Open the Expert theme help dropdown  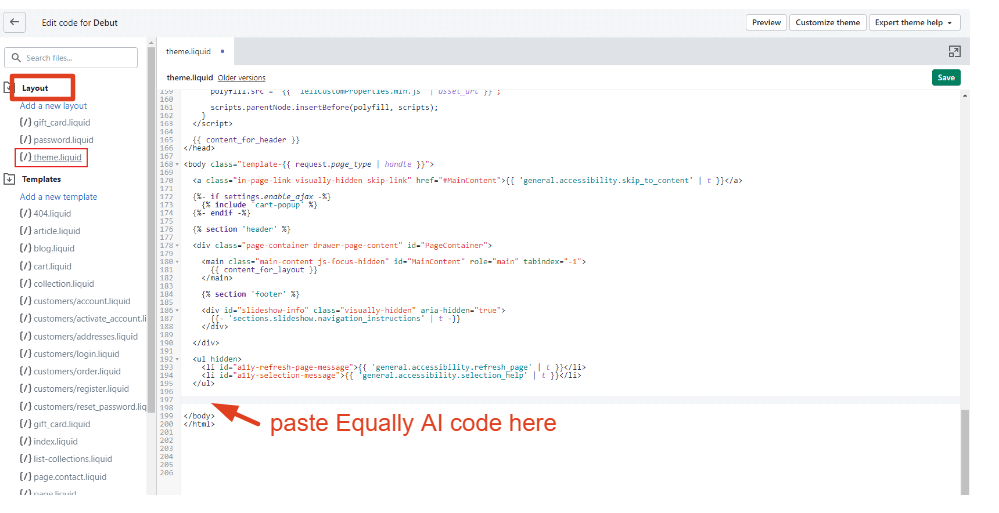pos(918,22)
